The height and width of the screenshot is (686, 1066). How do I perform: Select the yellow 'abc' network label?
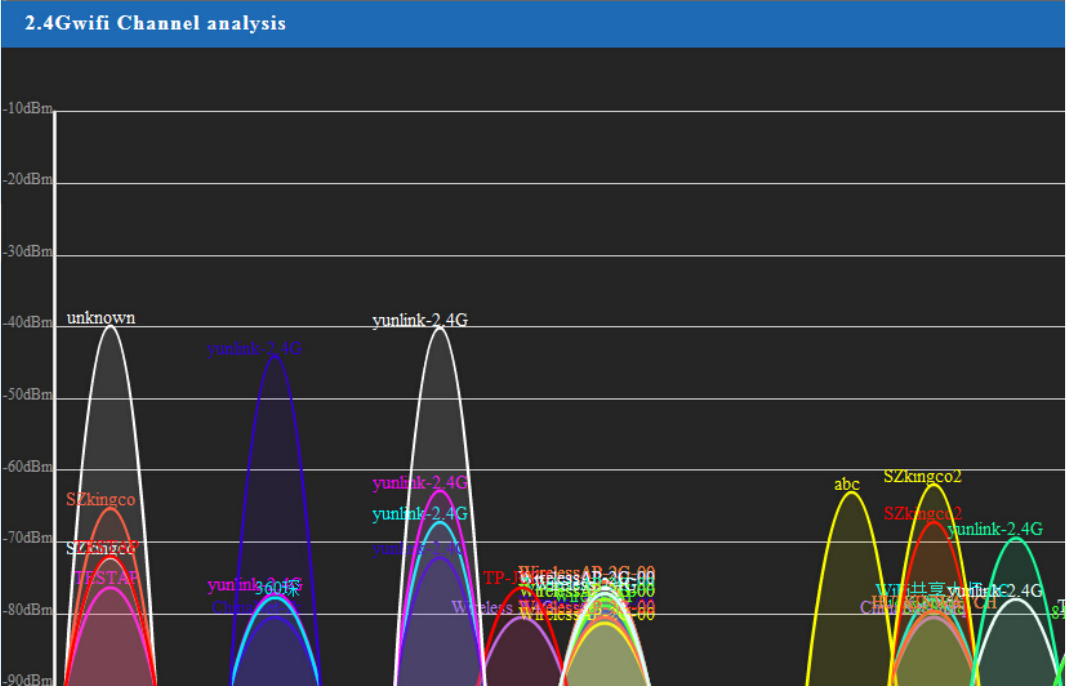(x=846, y=485)
